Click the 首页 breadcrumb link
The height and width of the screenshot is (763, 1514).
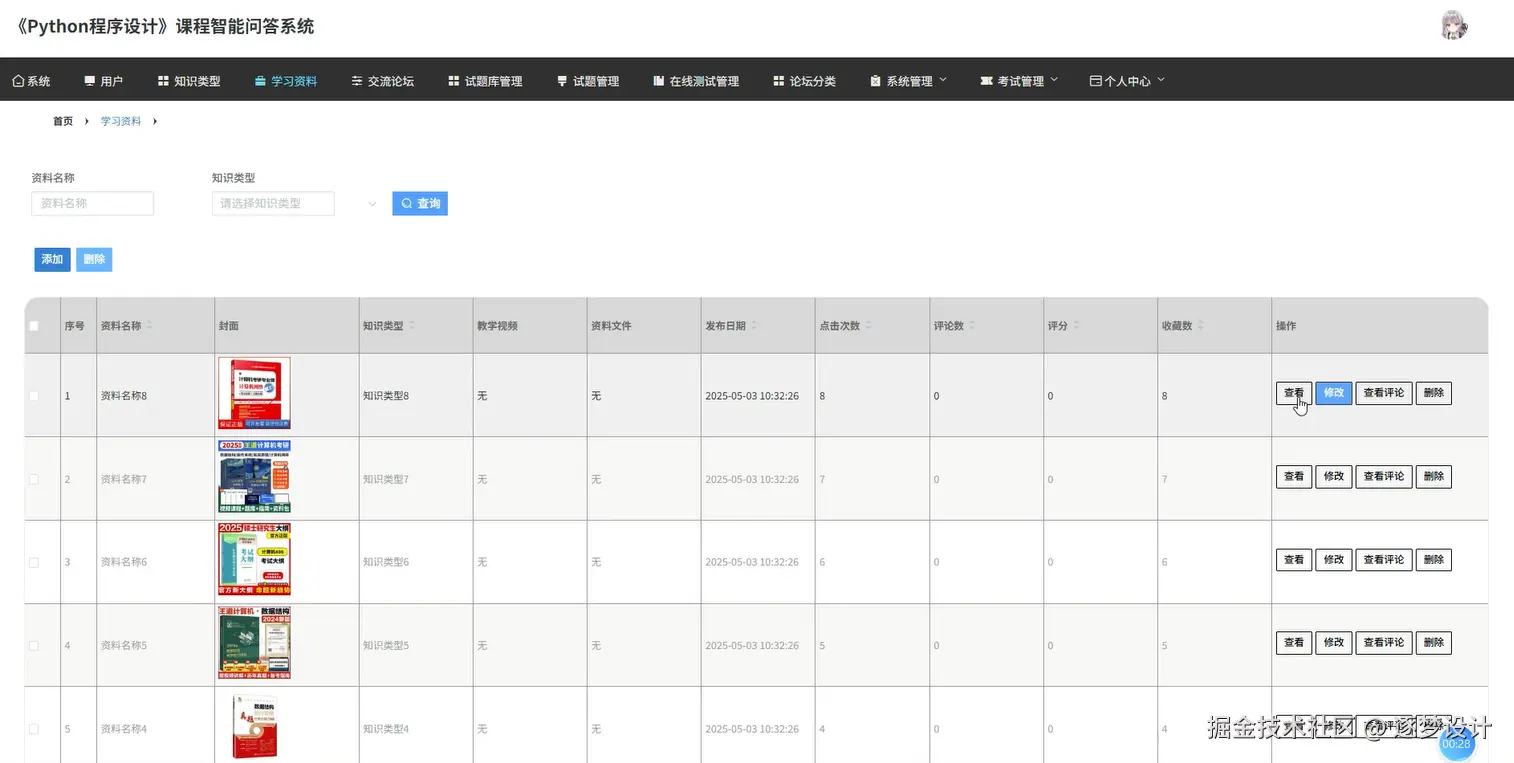63,121
